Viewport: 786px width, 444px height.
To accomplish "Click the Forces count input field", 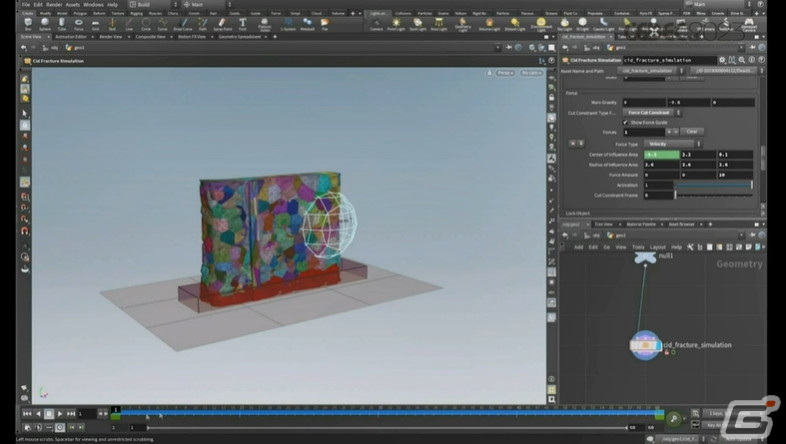I will pos(644,132).
